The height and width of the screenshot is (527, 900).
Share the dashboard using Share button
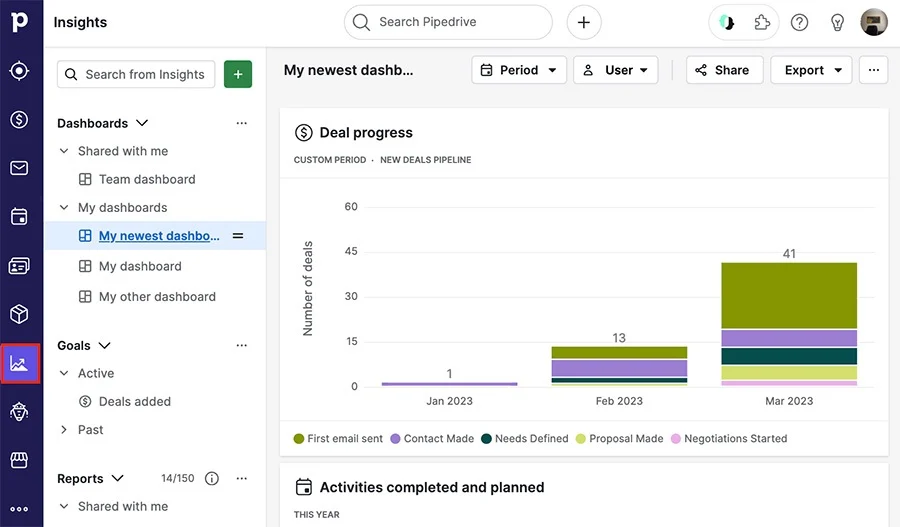coord(724,70)
